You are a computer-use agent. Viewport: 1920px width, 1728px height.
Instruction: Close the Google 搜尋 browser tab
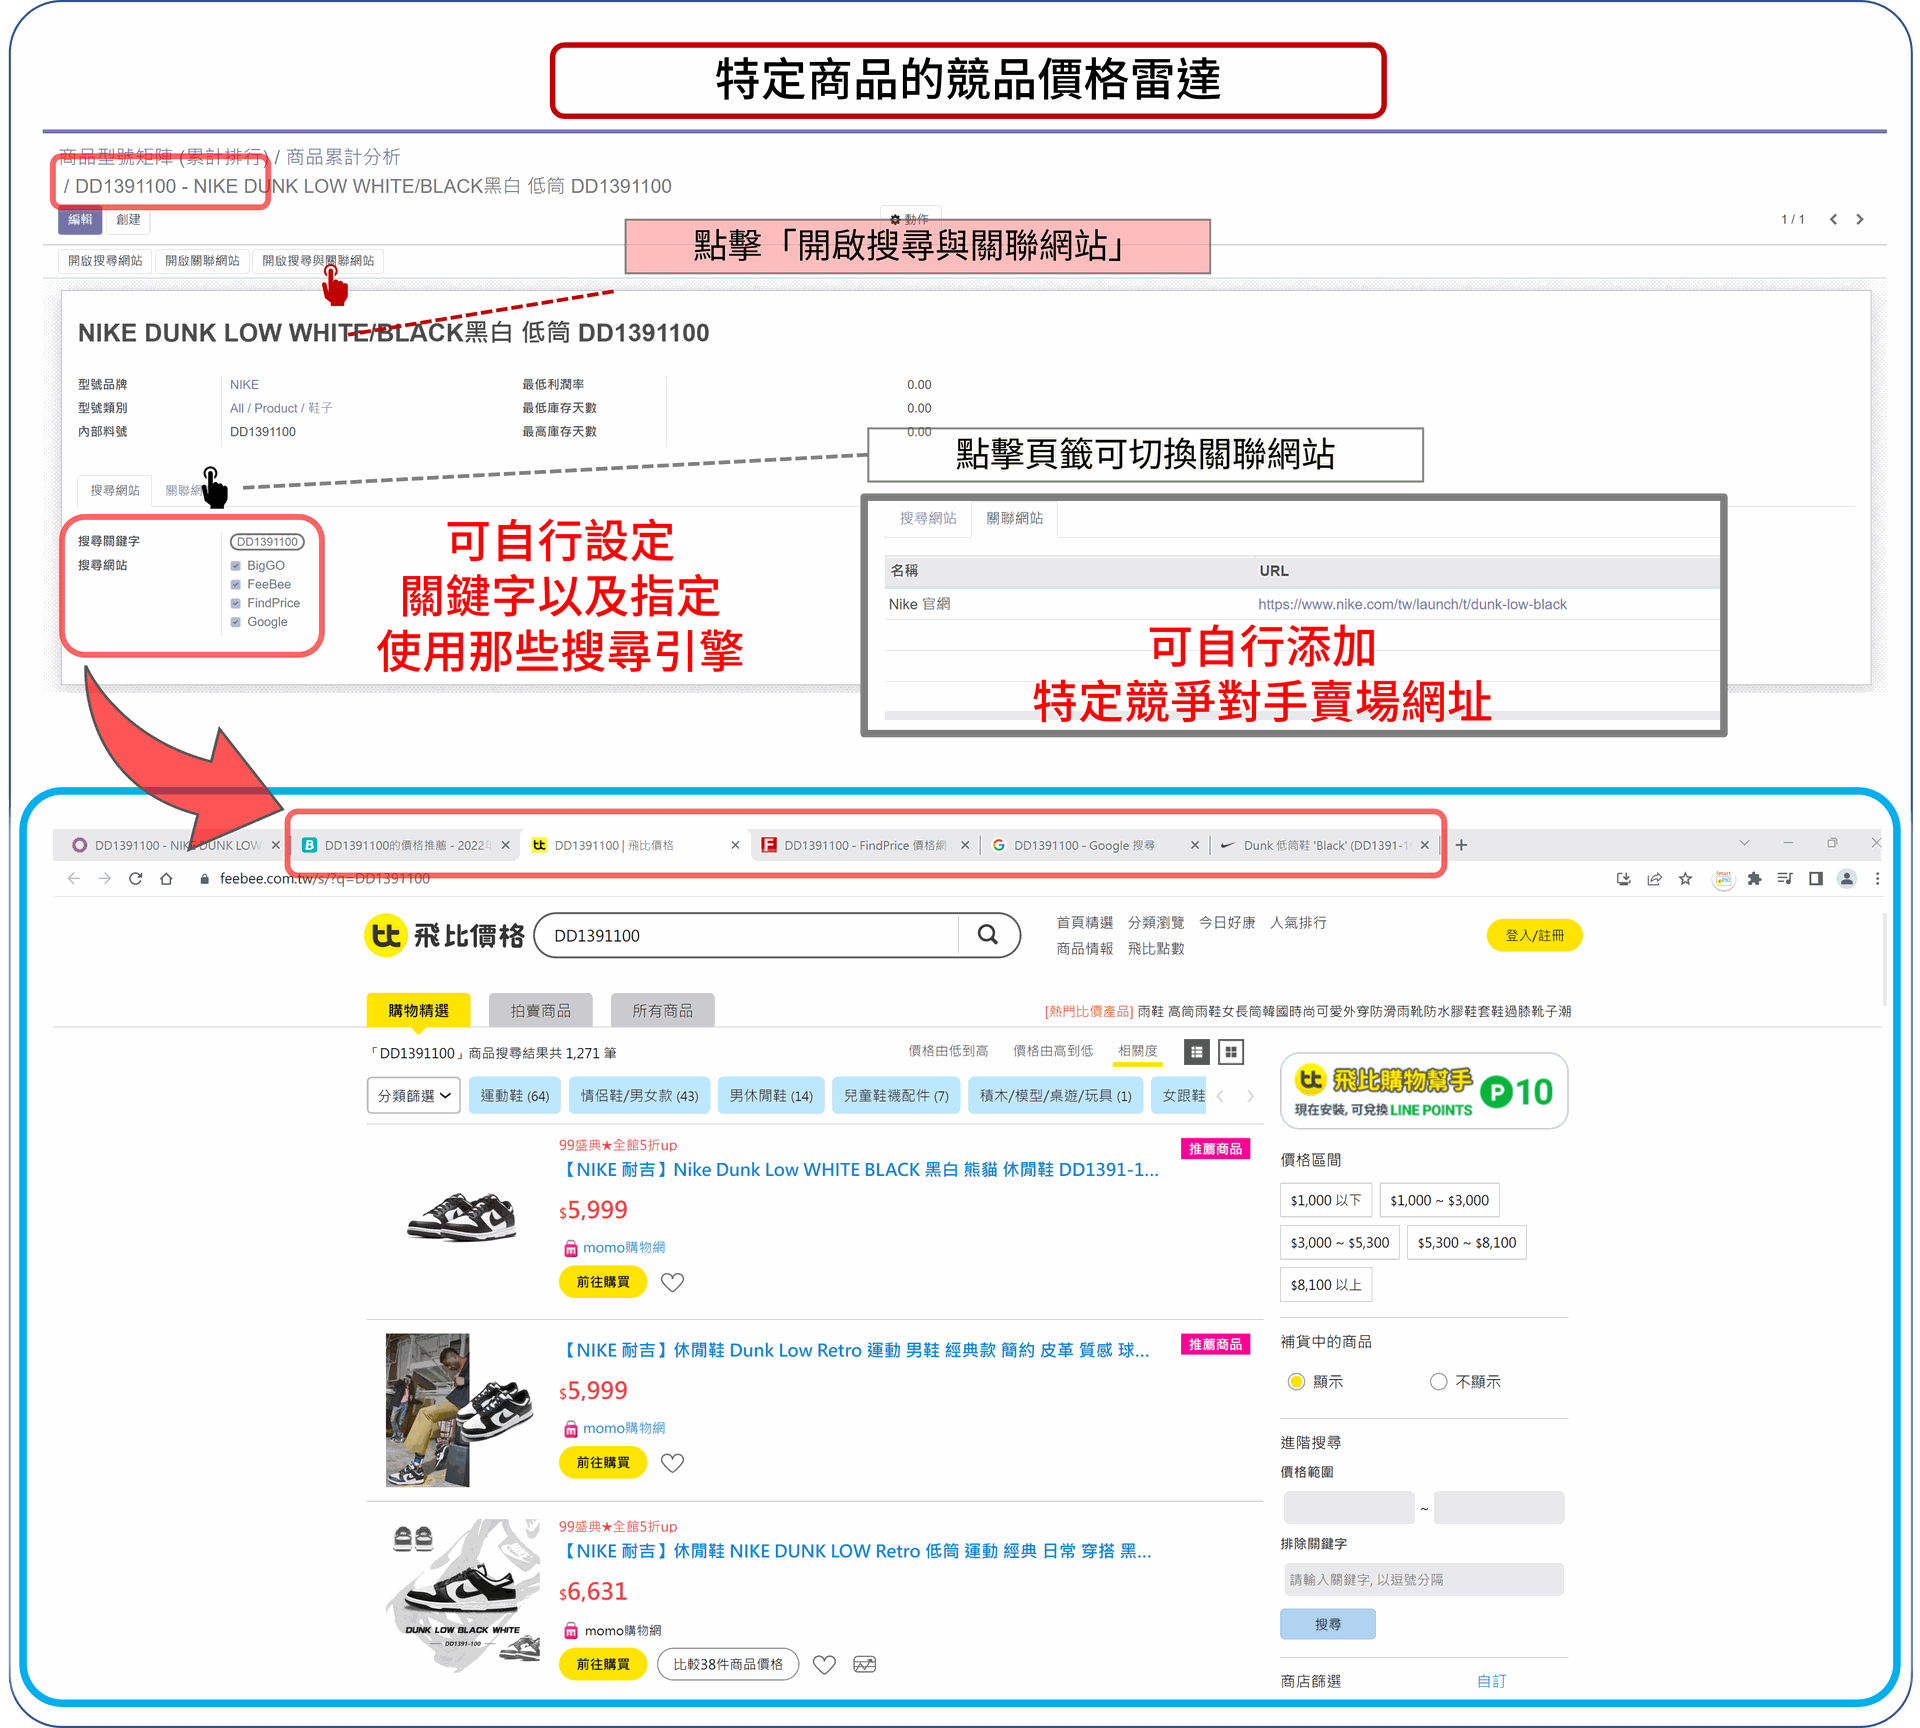pyautogui.click(x=1195, y=845)
